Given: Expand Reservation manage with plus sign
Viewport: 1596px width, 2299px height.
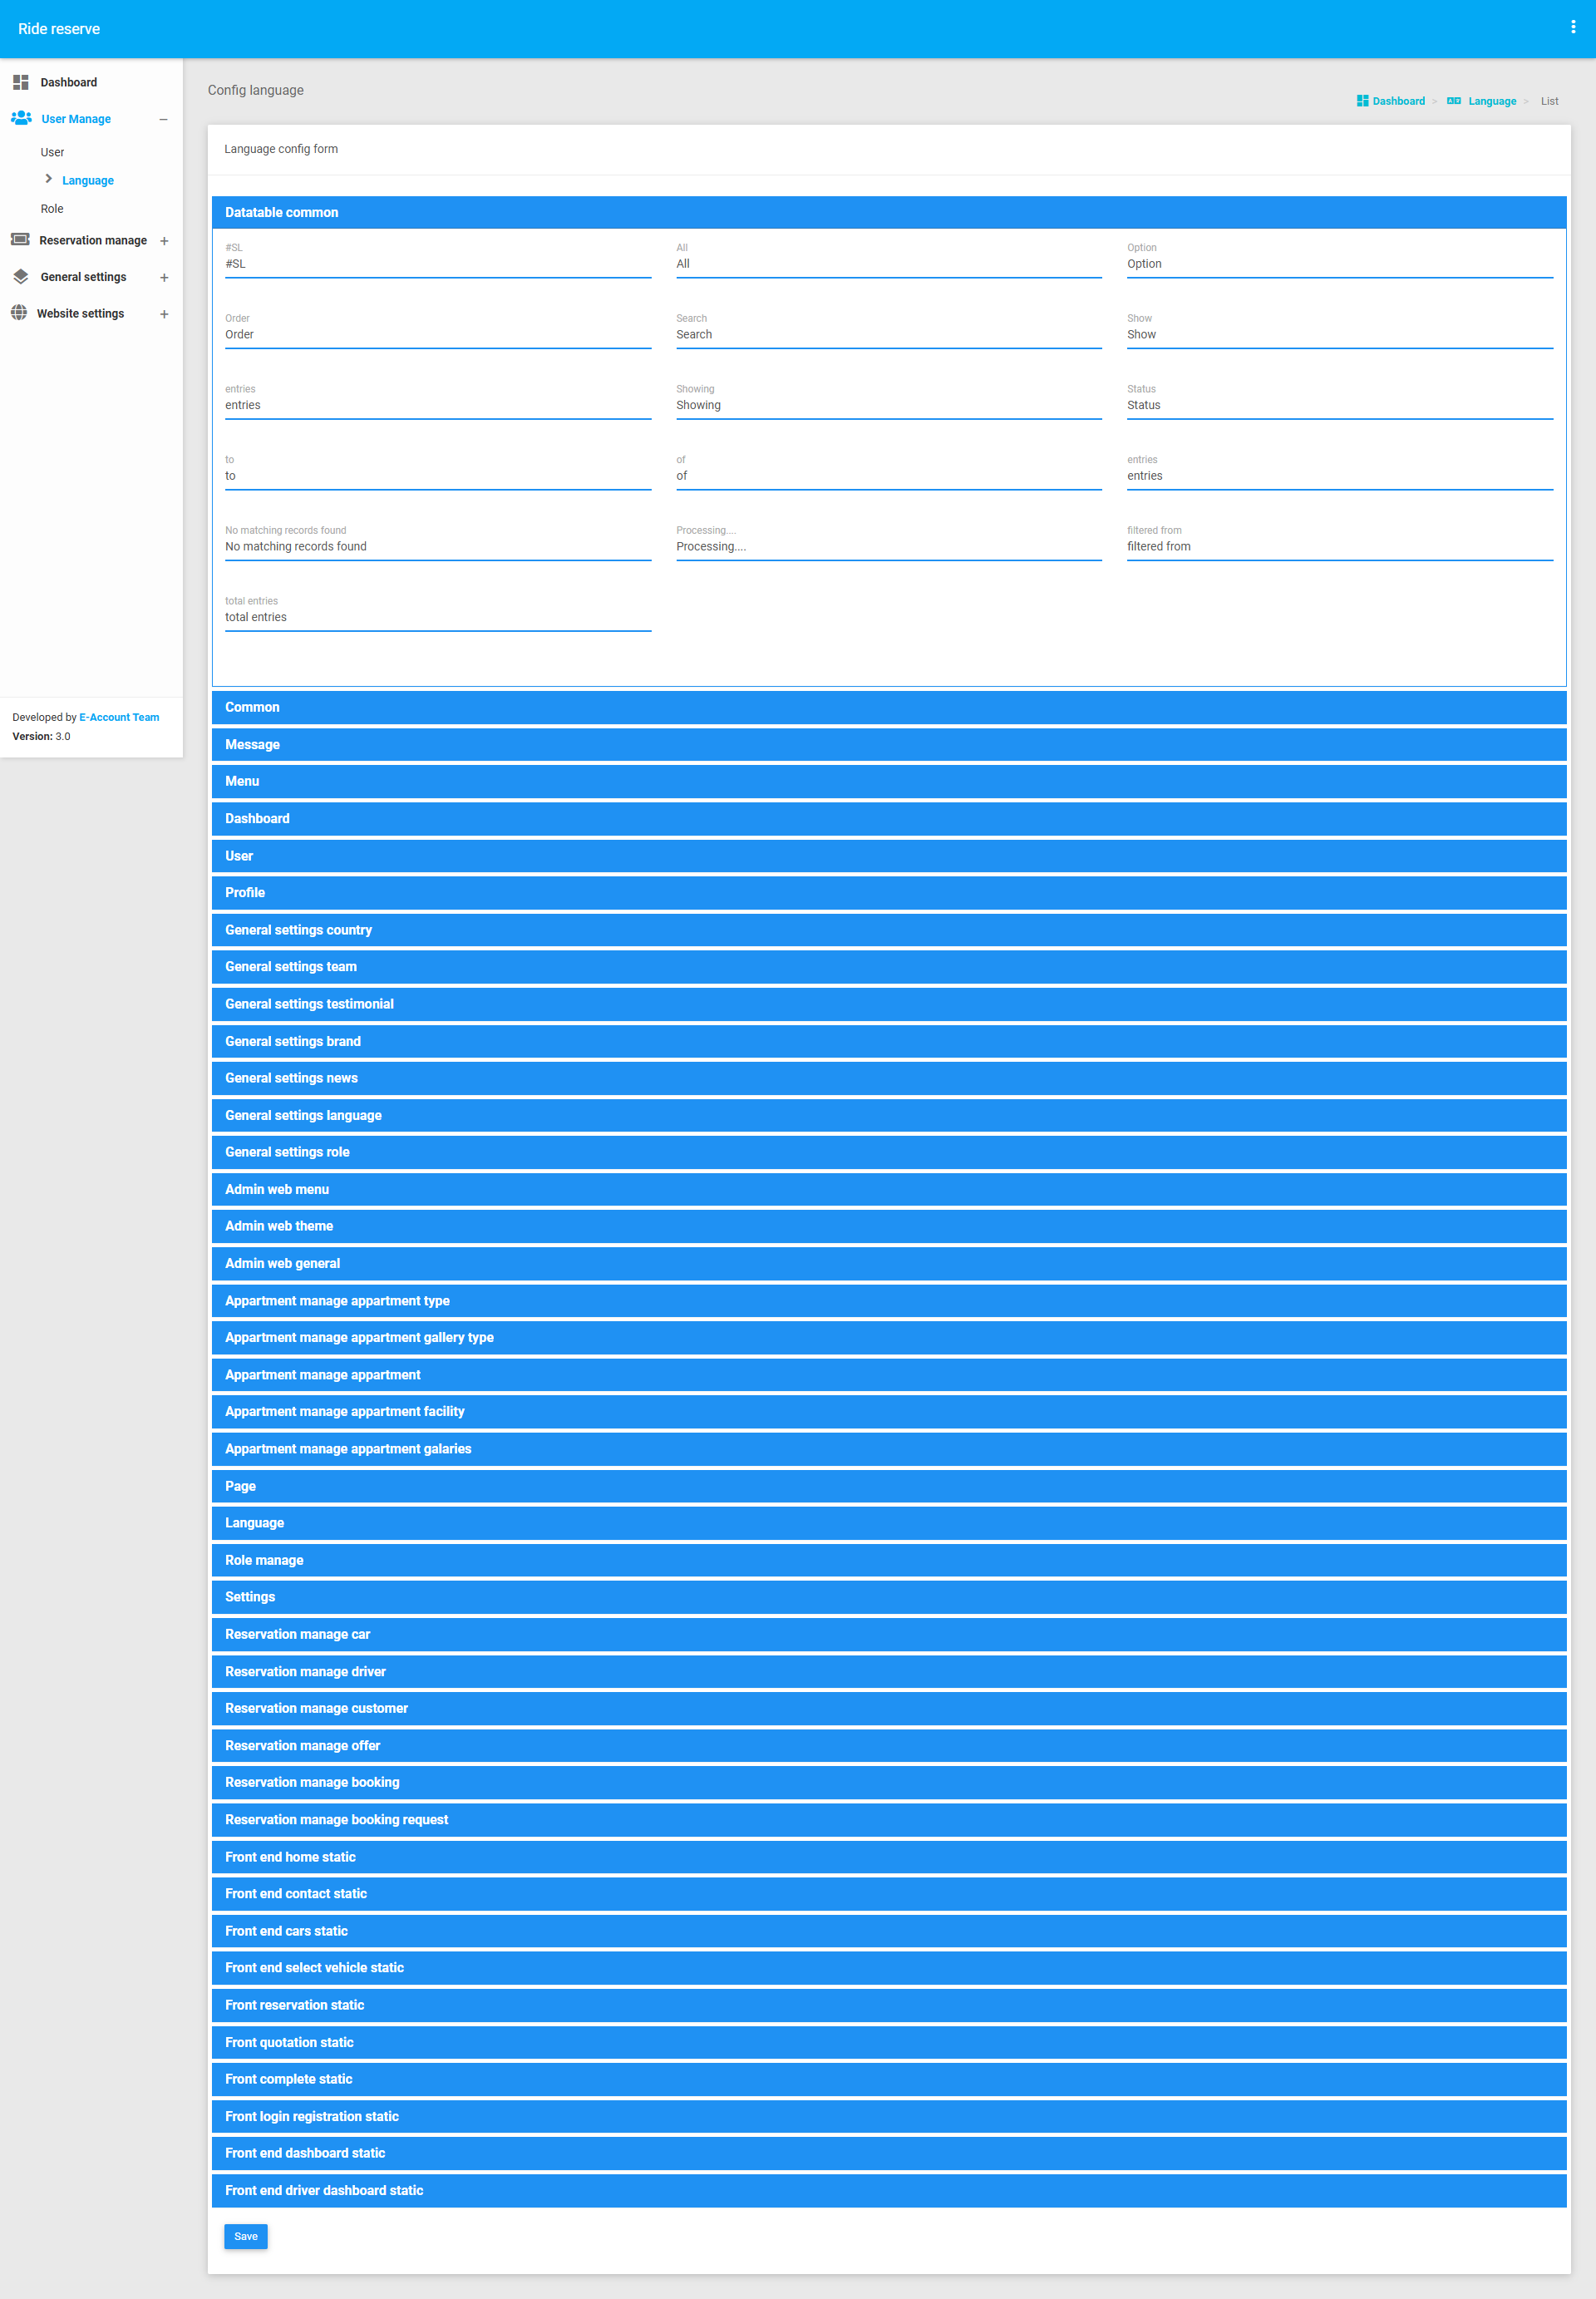Looking at the screenshot, I should click(x=164, y=241).
